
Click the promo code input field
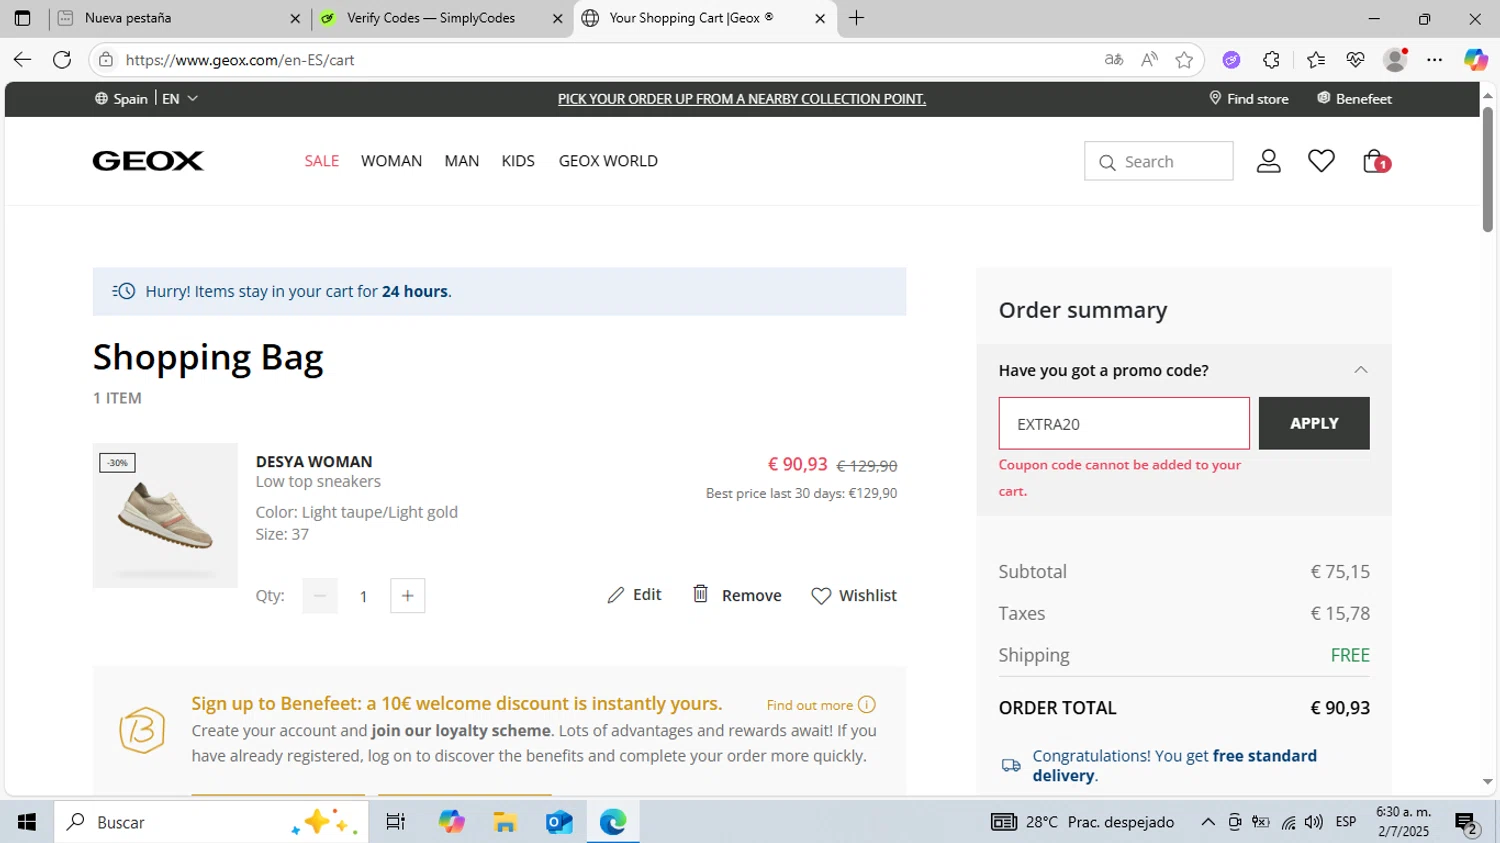(x=1124, y=423)
